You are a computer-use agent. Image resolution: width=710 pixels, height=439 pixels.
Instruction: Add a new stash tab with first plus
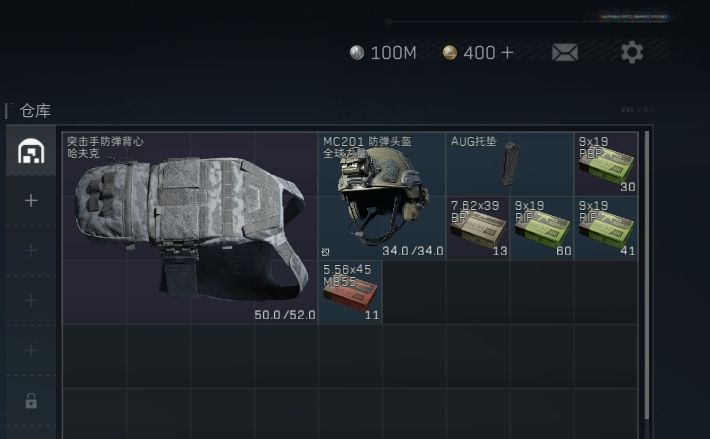[31, 200]
